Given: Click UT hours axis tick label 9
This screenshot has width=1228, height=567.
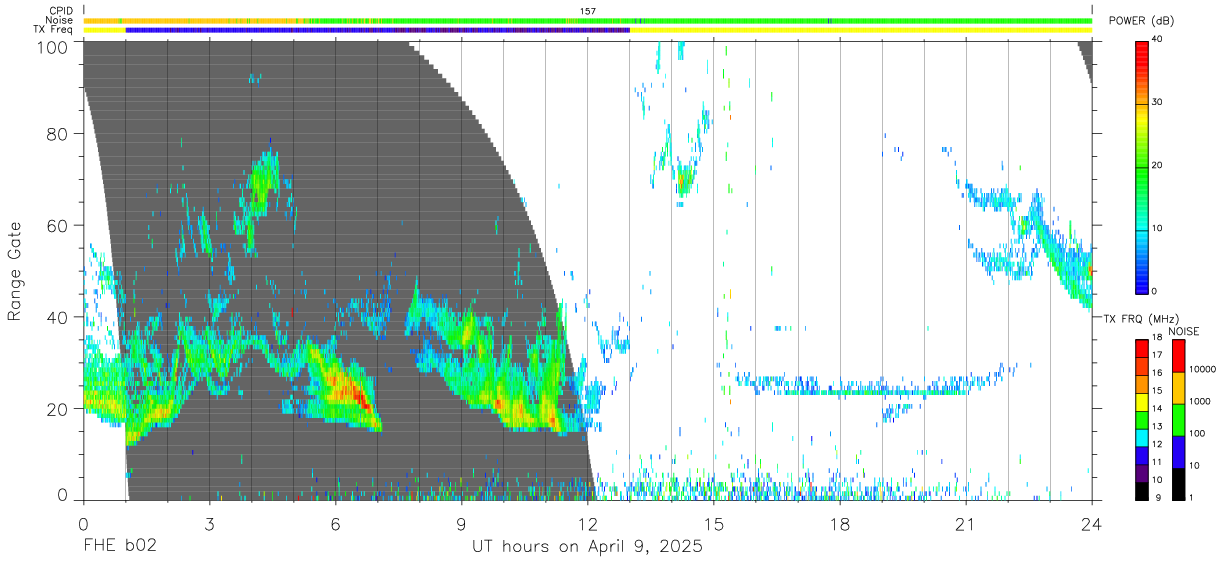Looking at the screenshot, I should [461, 523].
